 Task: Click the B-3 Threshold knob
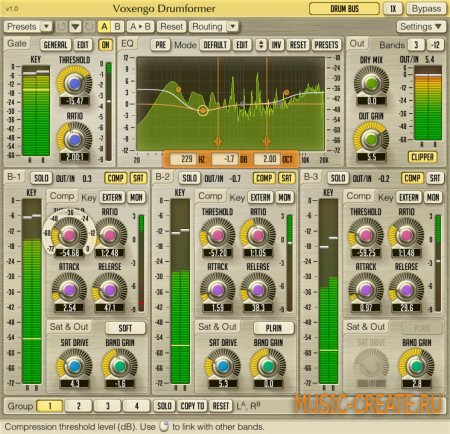tap(366, 235)
